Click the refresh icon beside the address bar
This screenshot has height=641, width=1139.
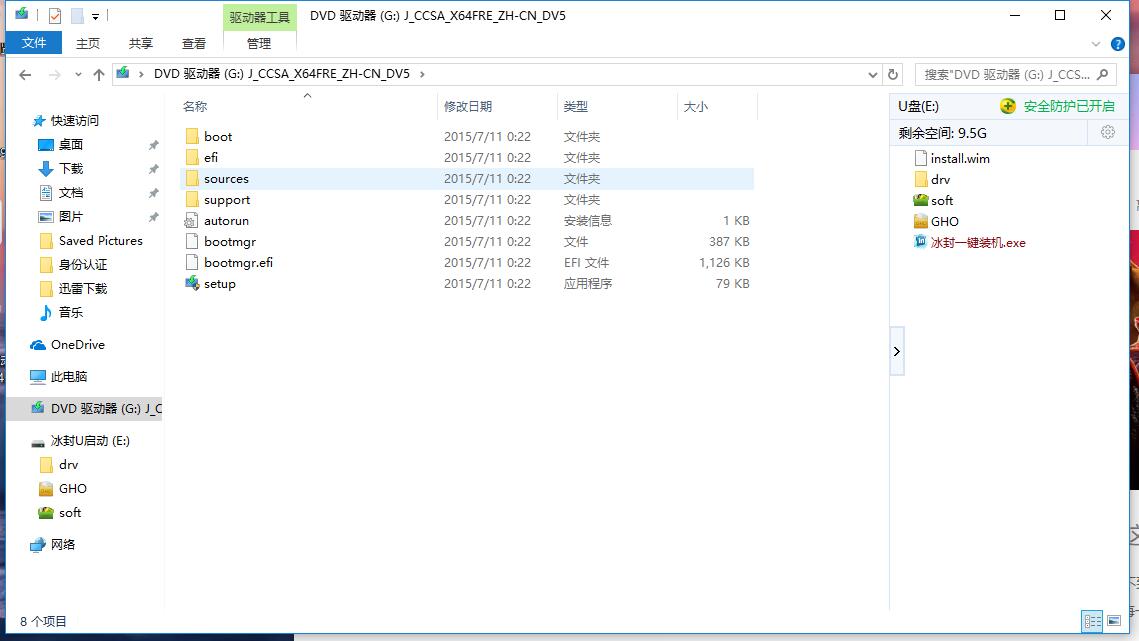coord(893,74)
